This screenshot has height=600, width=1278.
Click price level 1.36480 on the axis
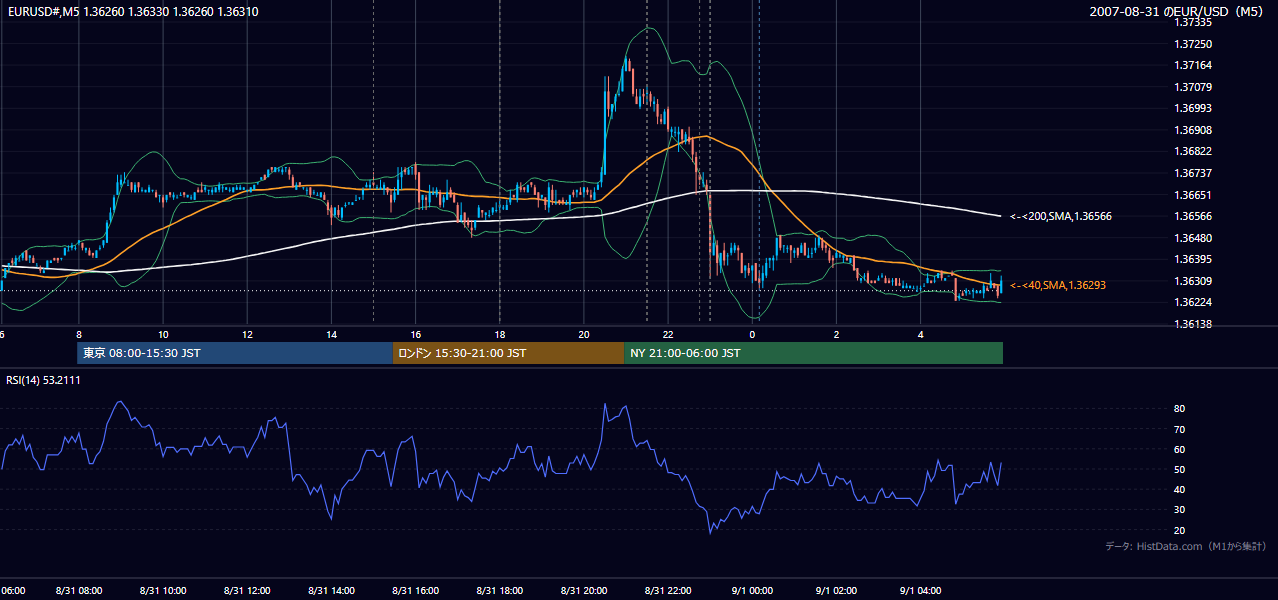click(1192, 238)
